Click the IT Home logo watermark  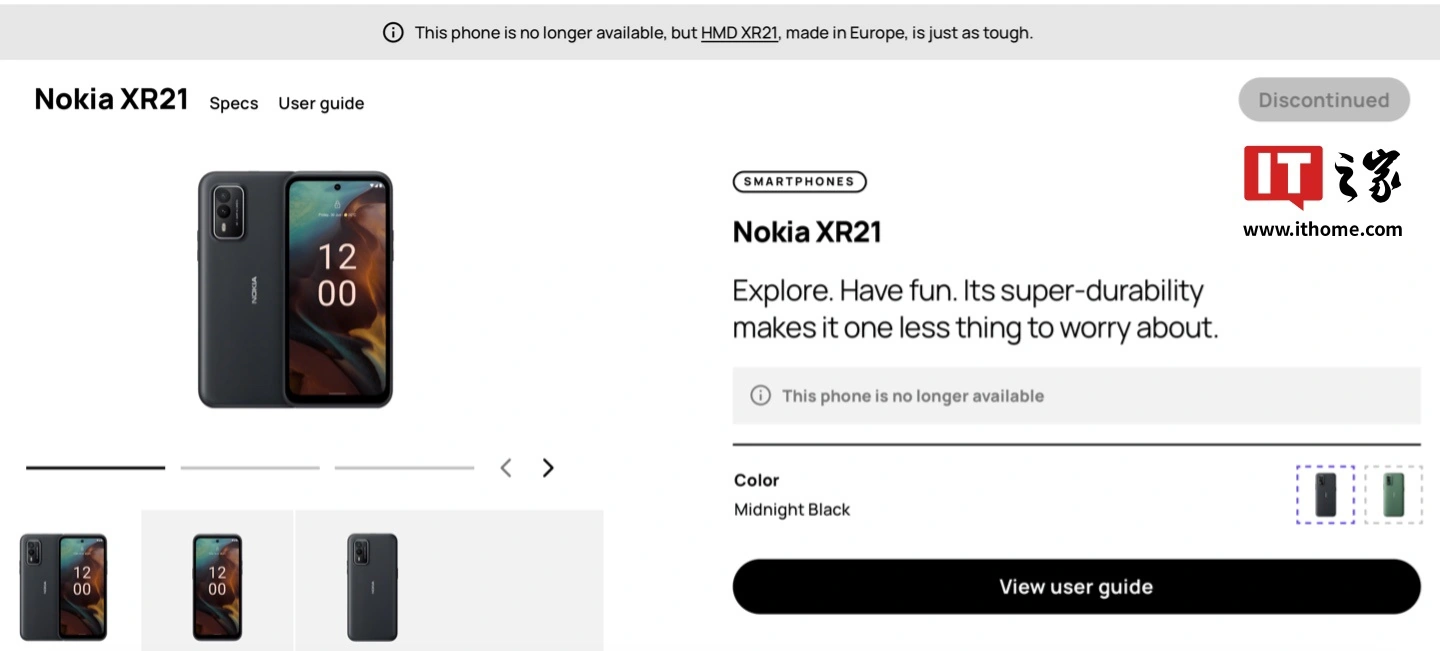coord(1322,192)
